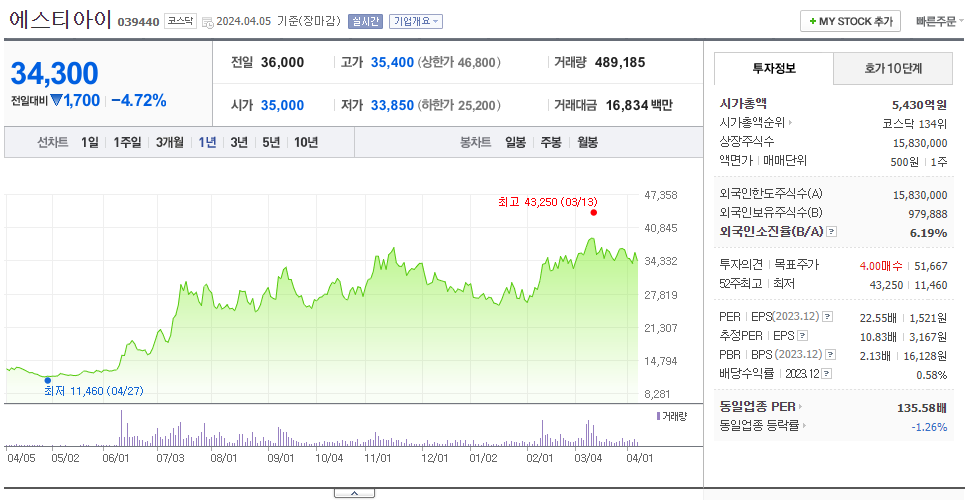Click the 동일업종 PER value 135.58배
This screenshot has width=968, height=500.
click(922, 408)
